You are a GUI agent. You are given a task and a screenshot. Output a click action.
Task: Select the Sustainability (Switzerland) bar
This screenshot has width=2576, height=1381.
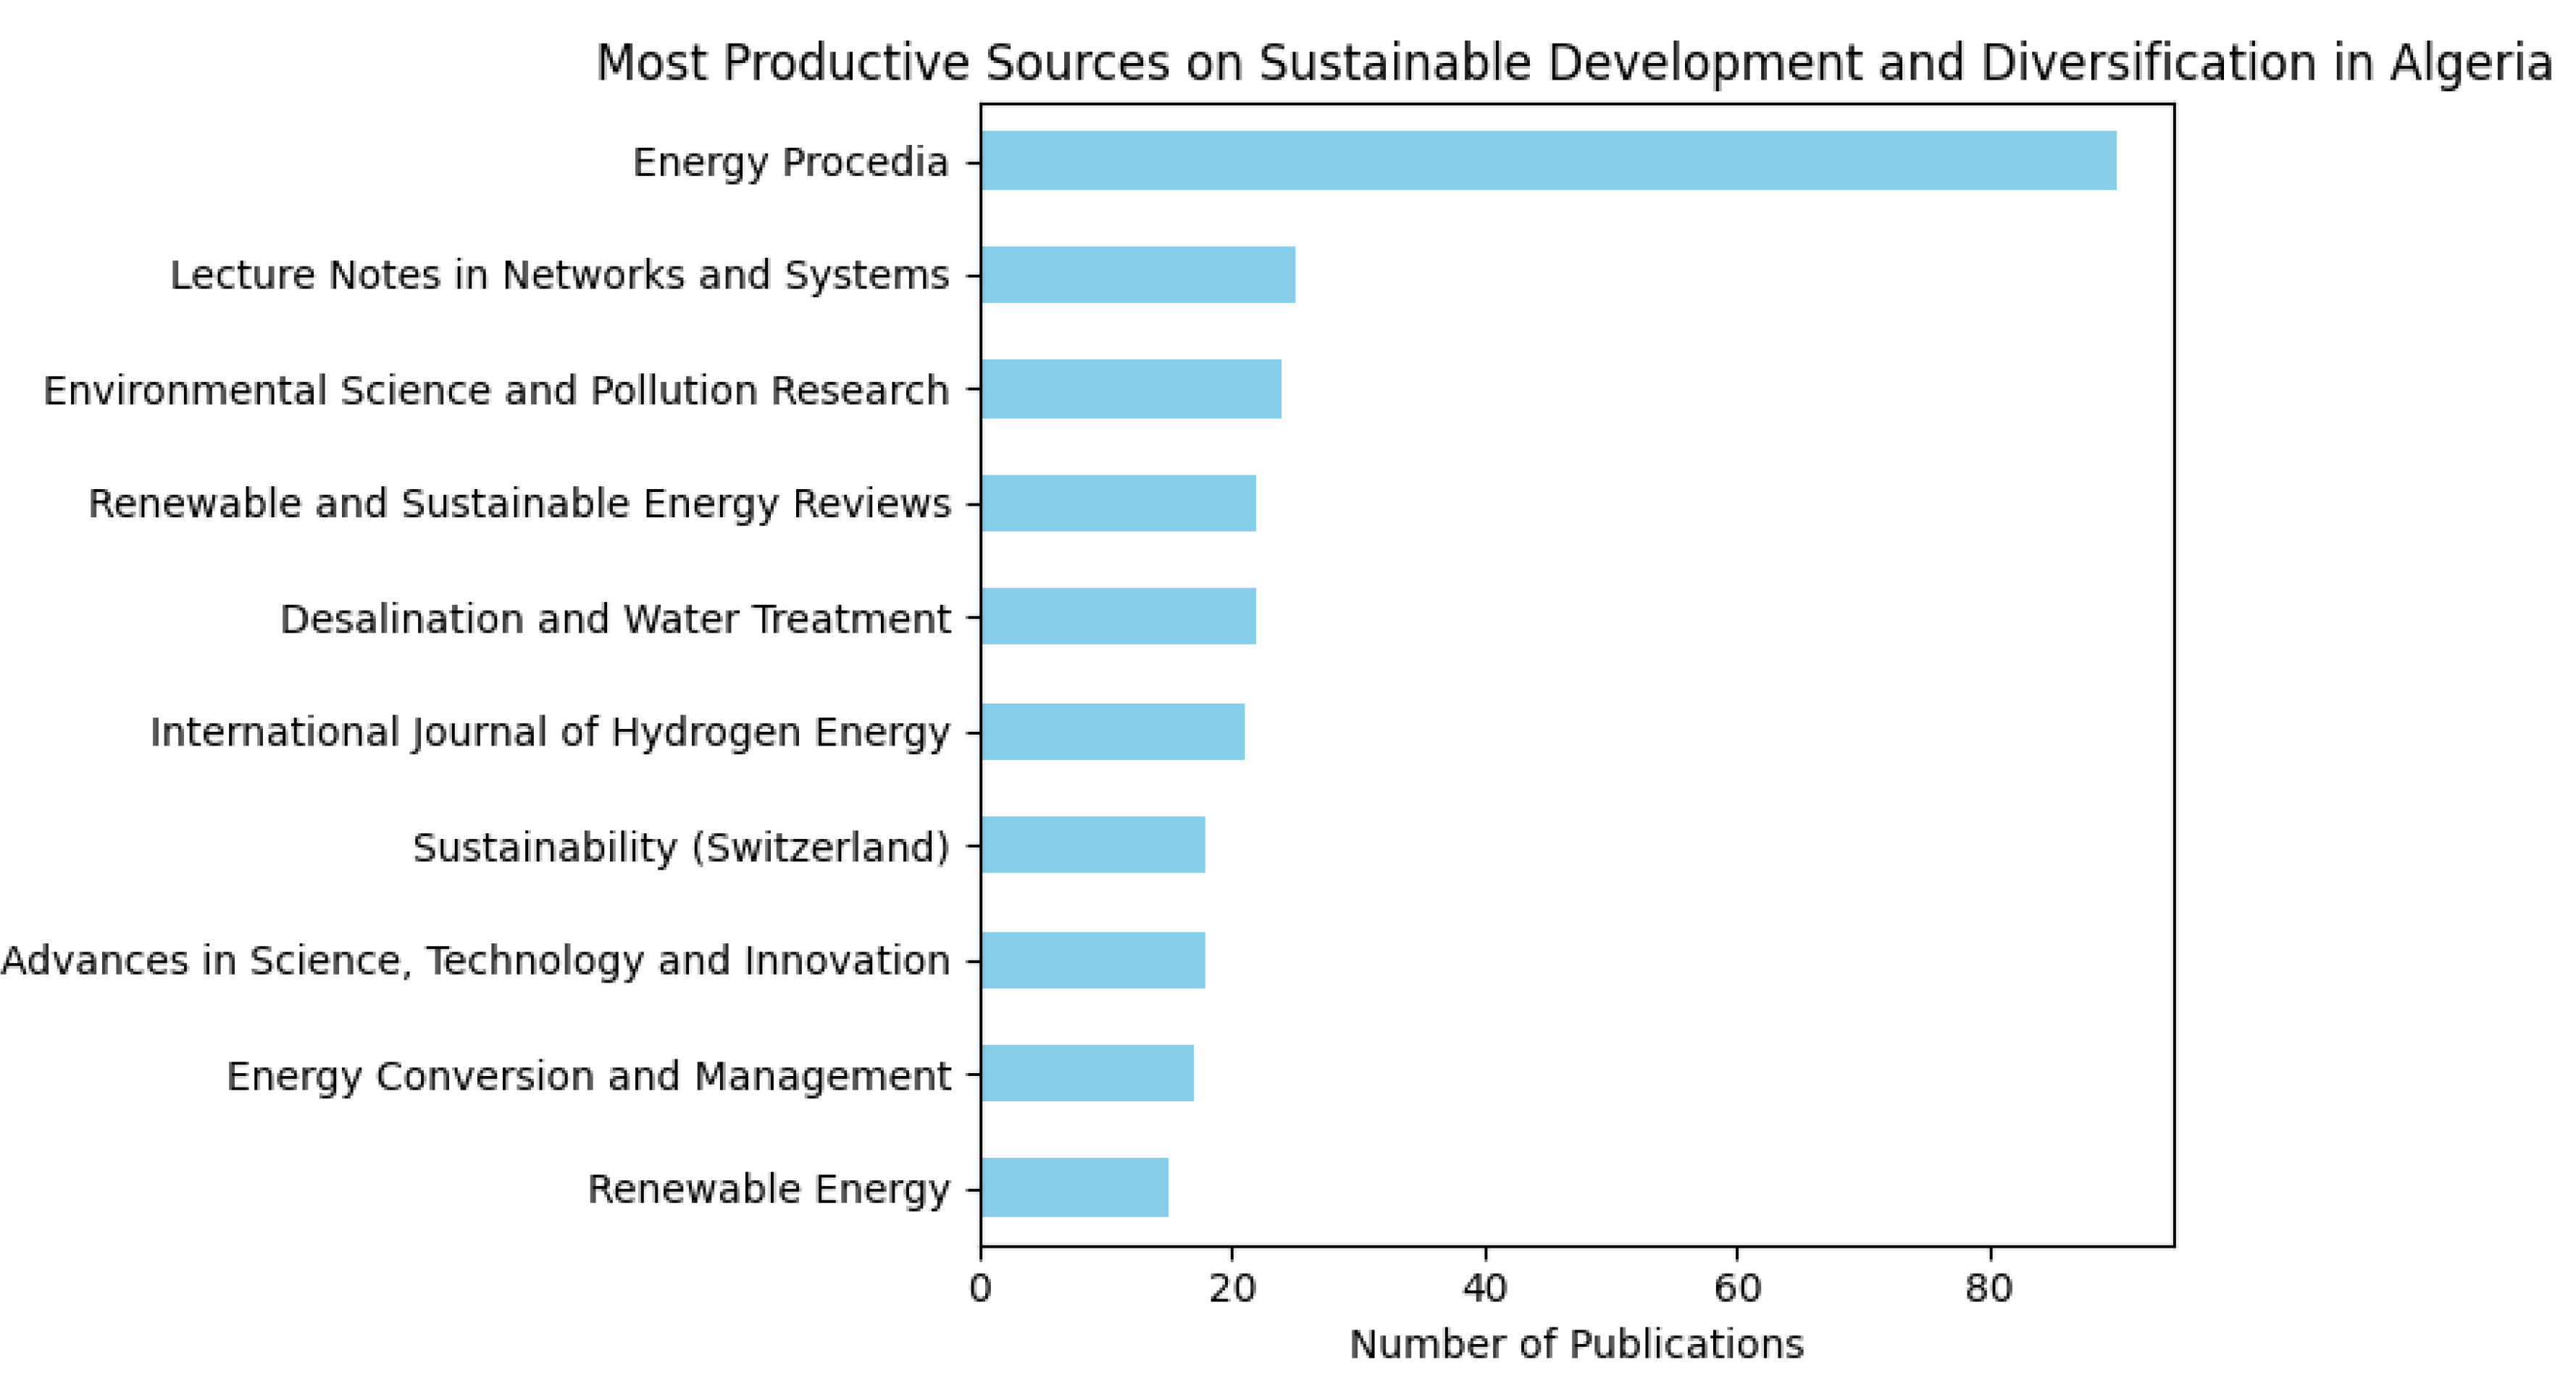[x=1093, y=845]
